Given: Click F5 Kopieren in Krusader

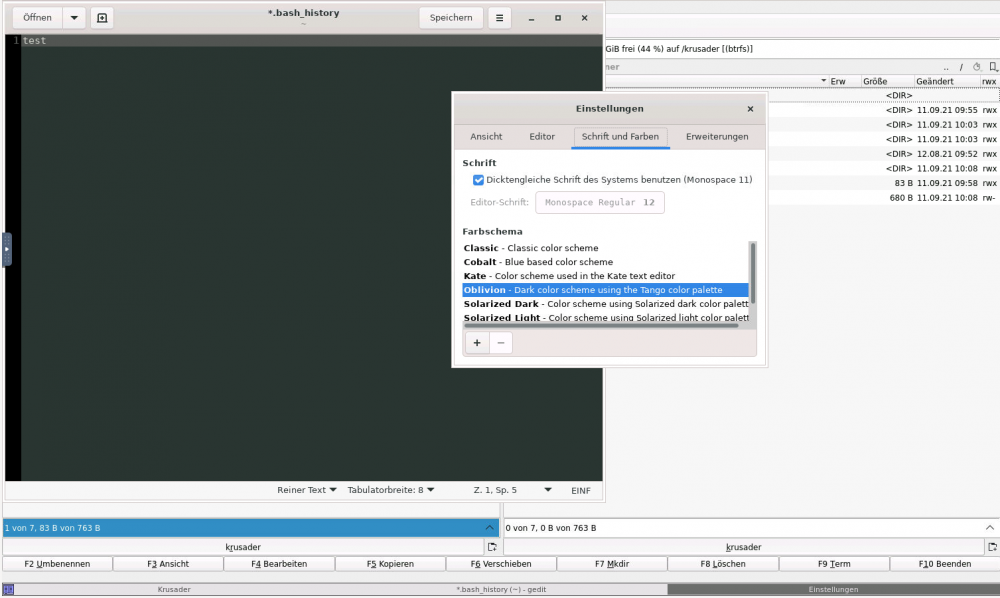Looking at the screenshot, I should pyautogui.click(x=390, y=564).
